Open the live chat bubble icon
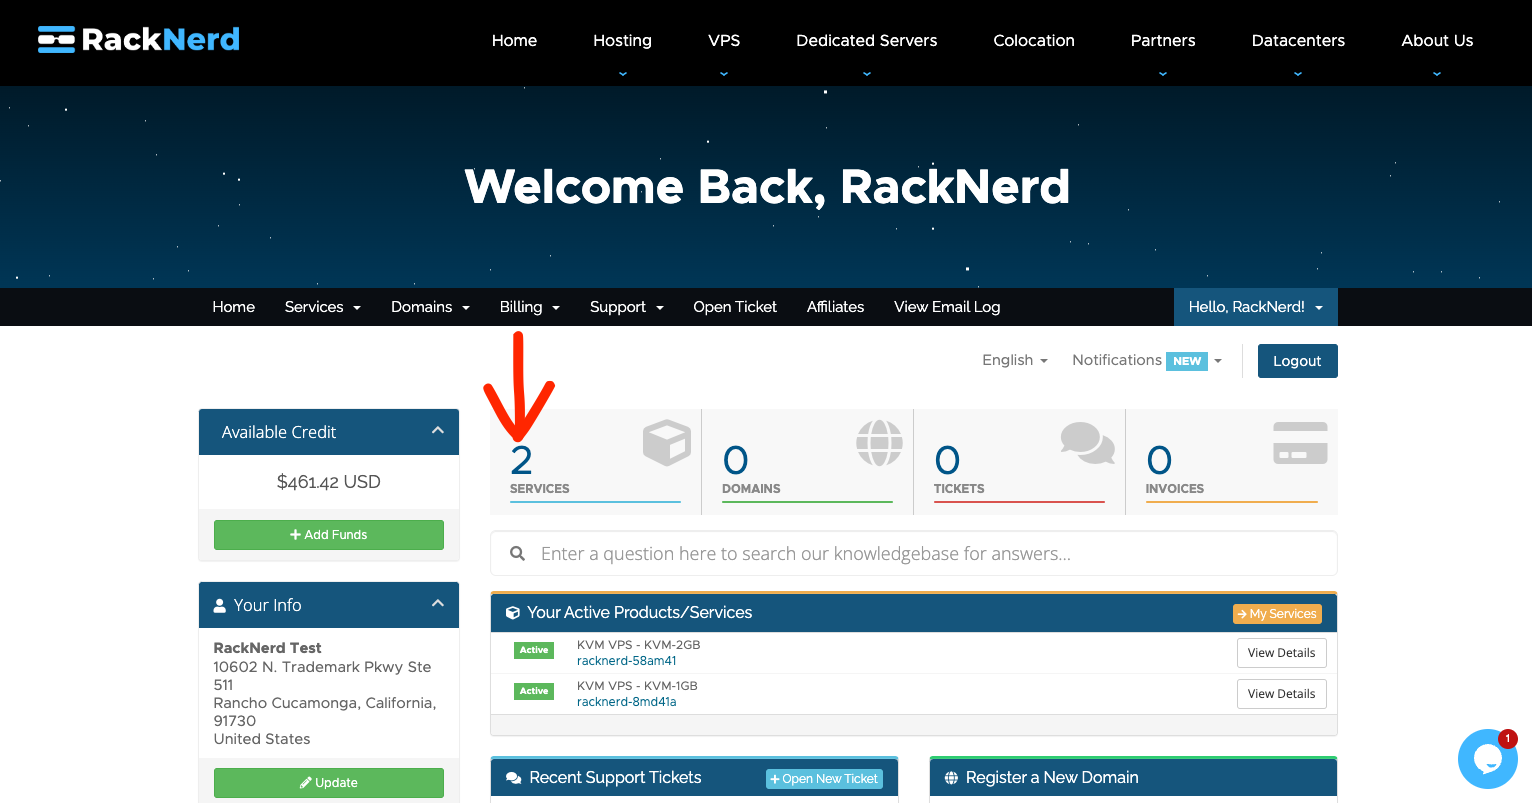This screenshot has width=1532, height=803. tap(1487, 759)
